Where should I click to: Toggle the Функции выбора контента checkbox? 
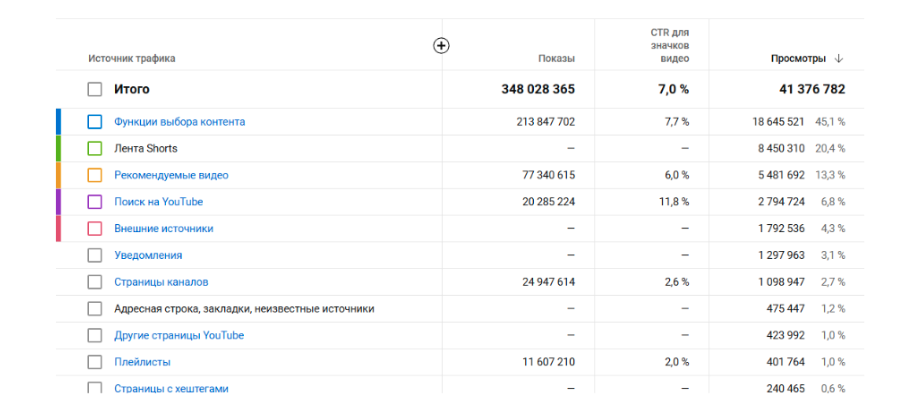tap(94, 122)
